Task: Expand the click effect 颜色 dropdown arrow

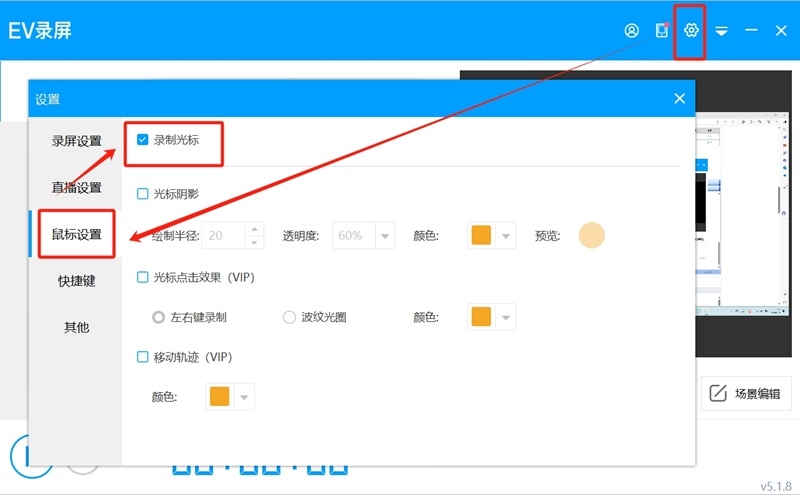Action: 506,317
